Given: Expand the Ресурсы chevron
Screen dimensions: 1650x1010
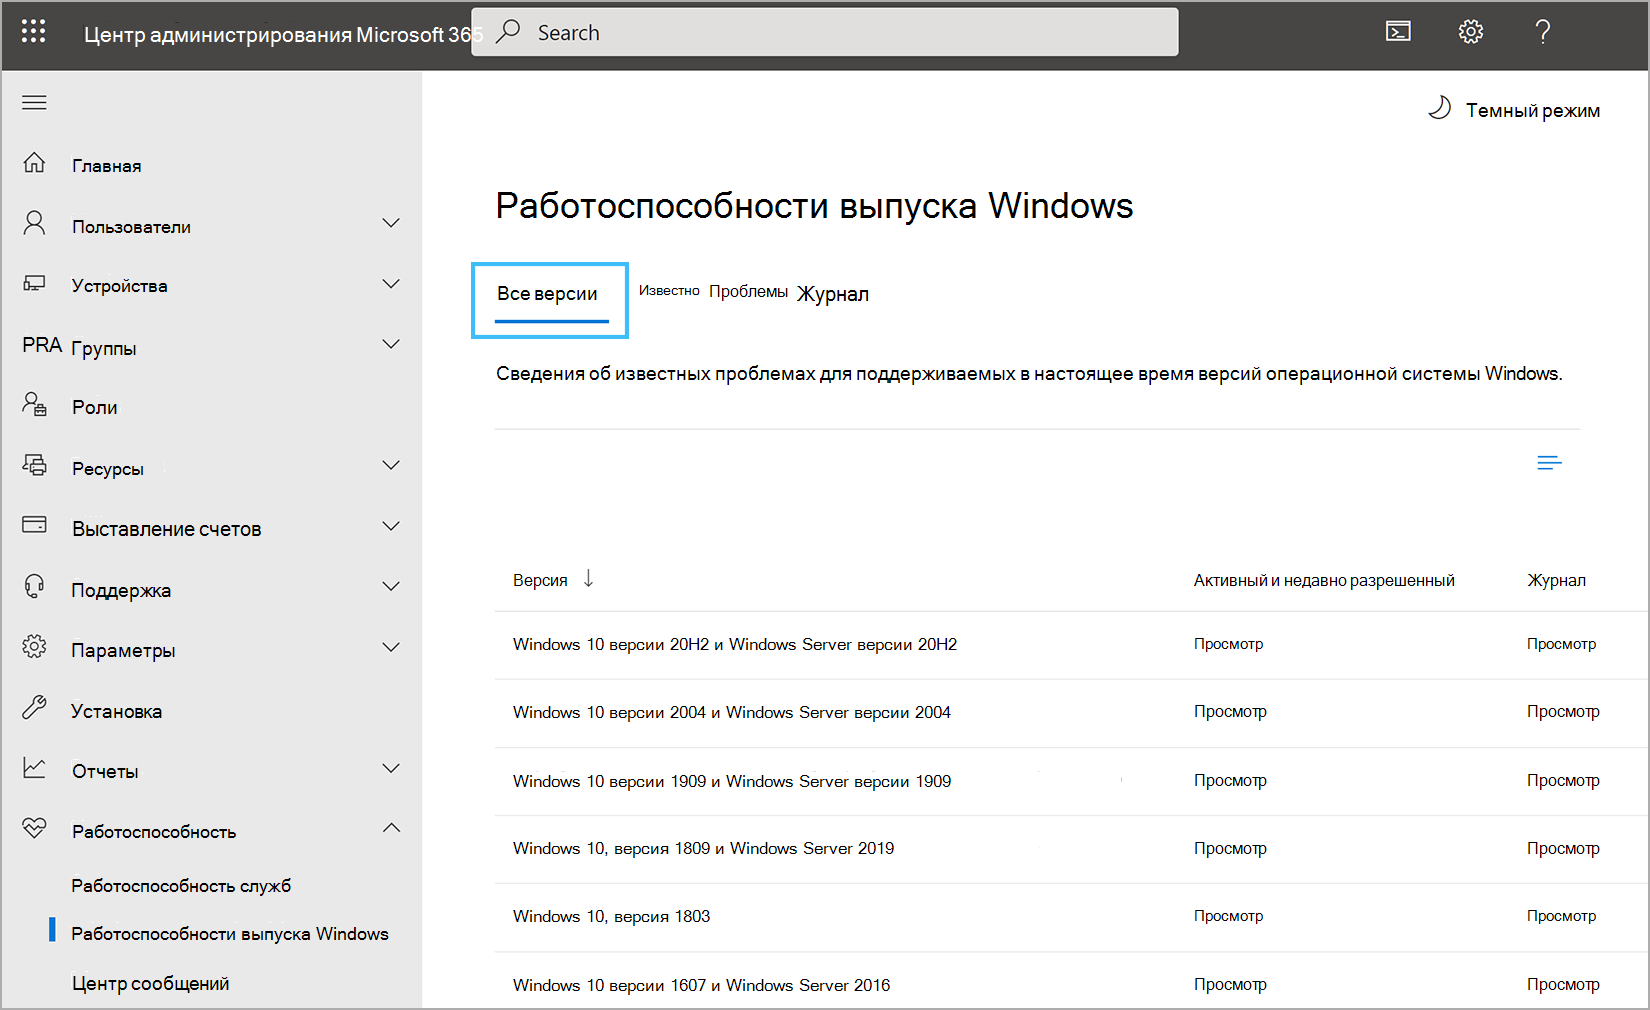Looking at the screenshot, I should (x=391, y=465).
